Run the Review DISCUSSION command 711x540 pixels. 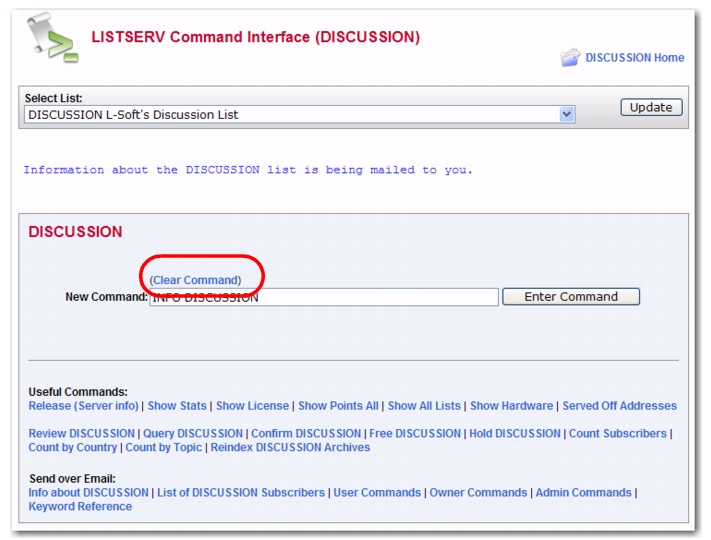click(x=81, y=434)
